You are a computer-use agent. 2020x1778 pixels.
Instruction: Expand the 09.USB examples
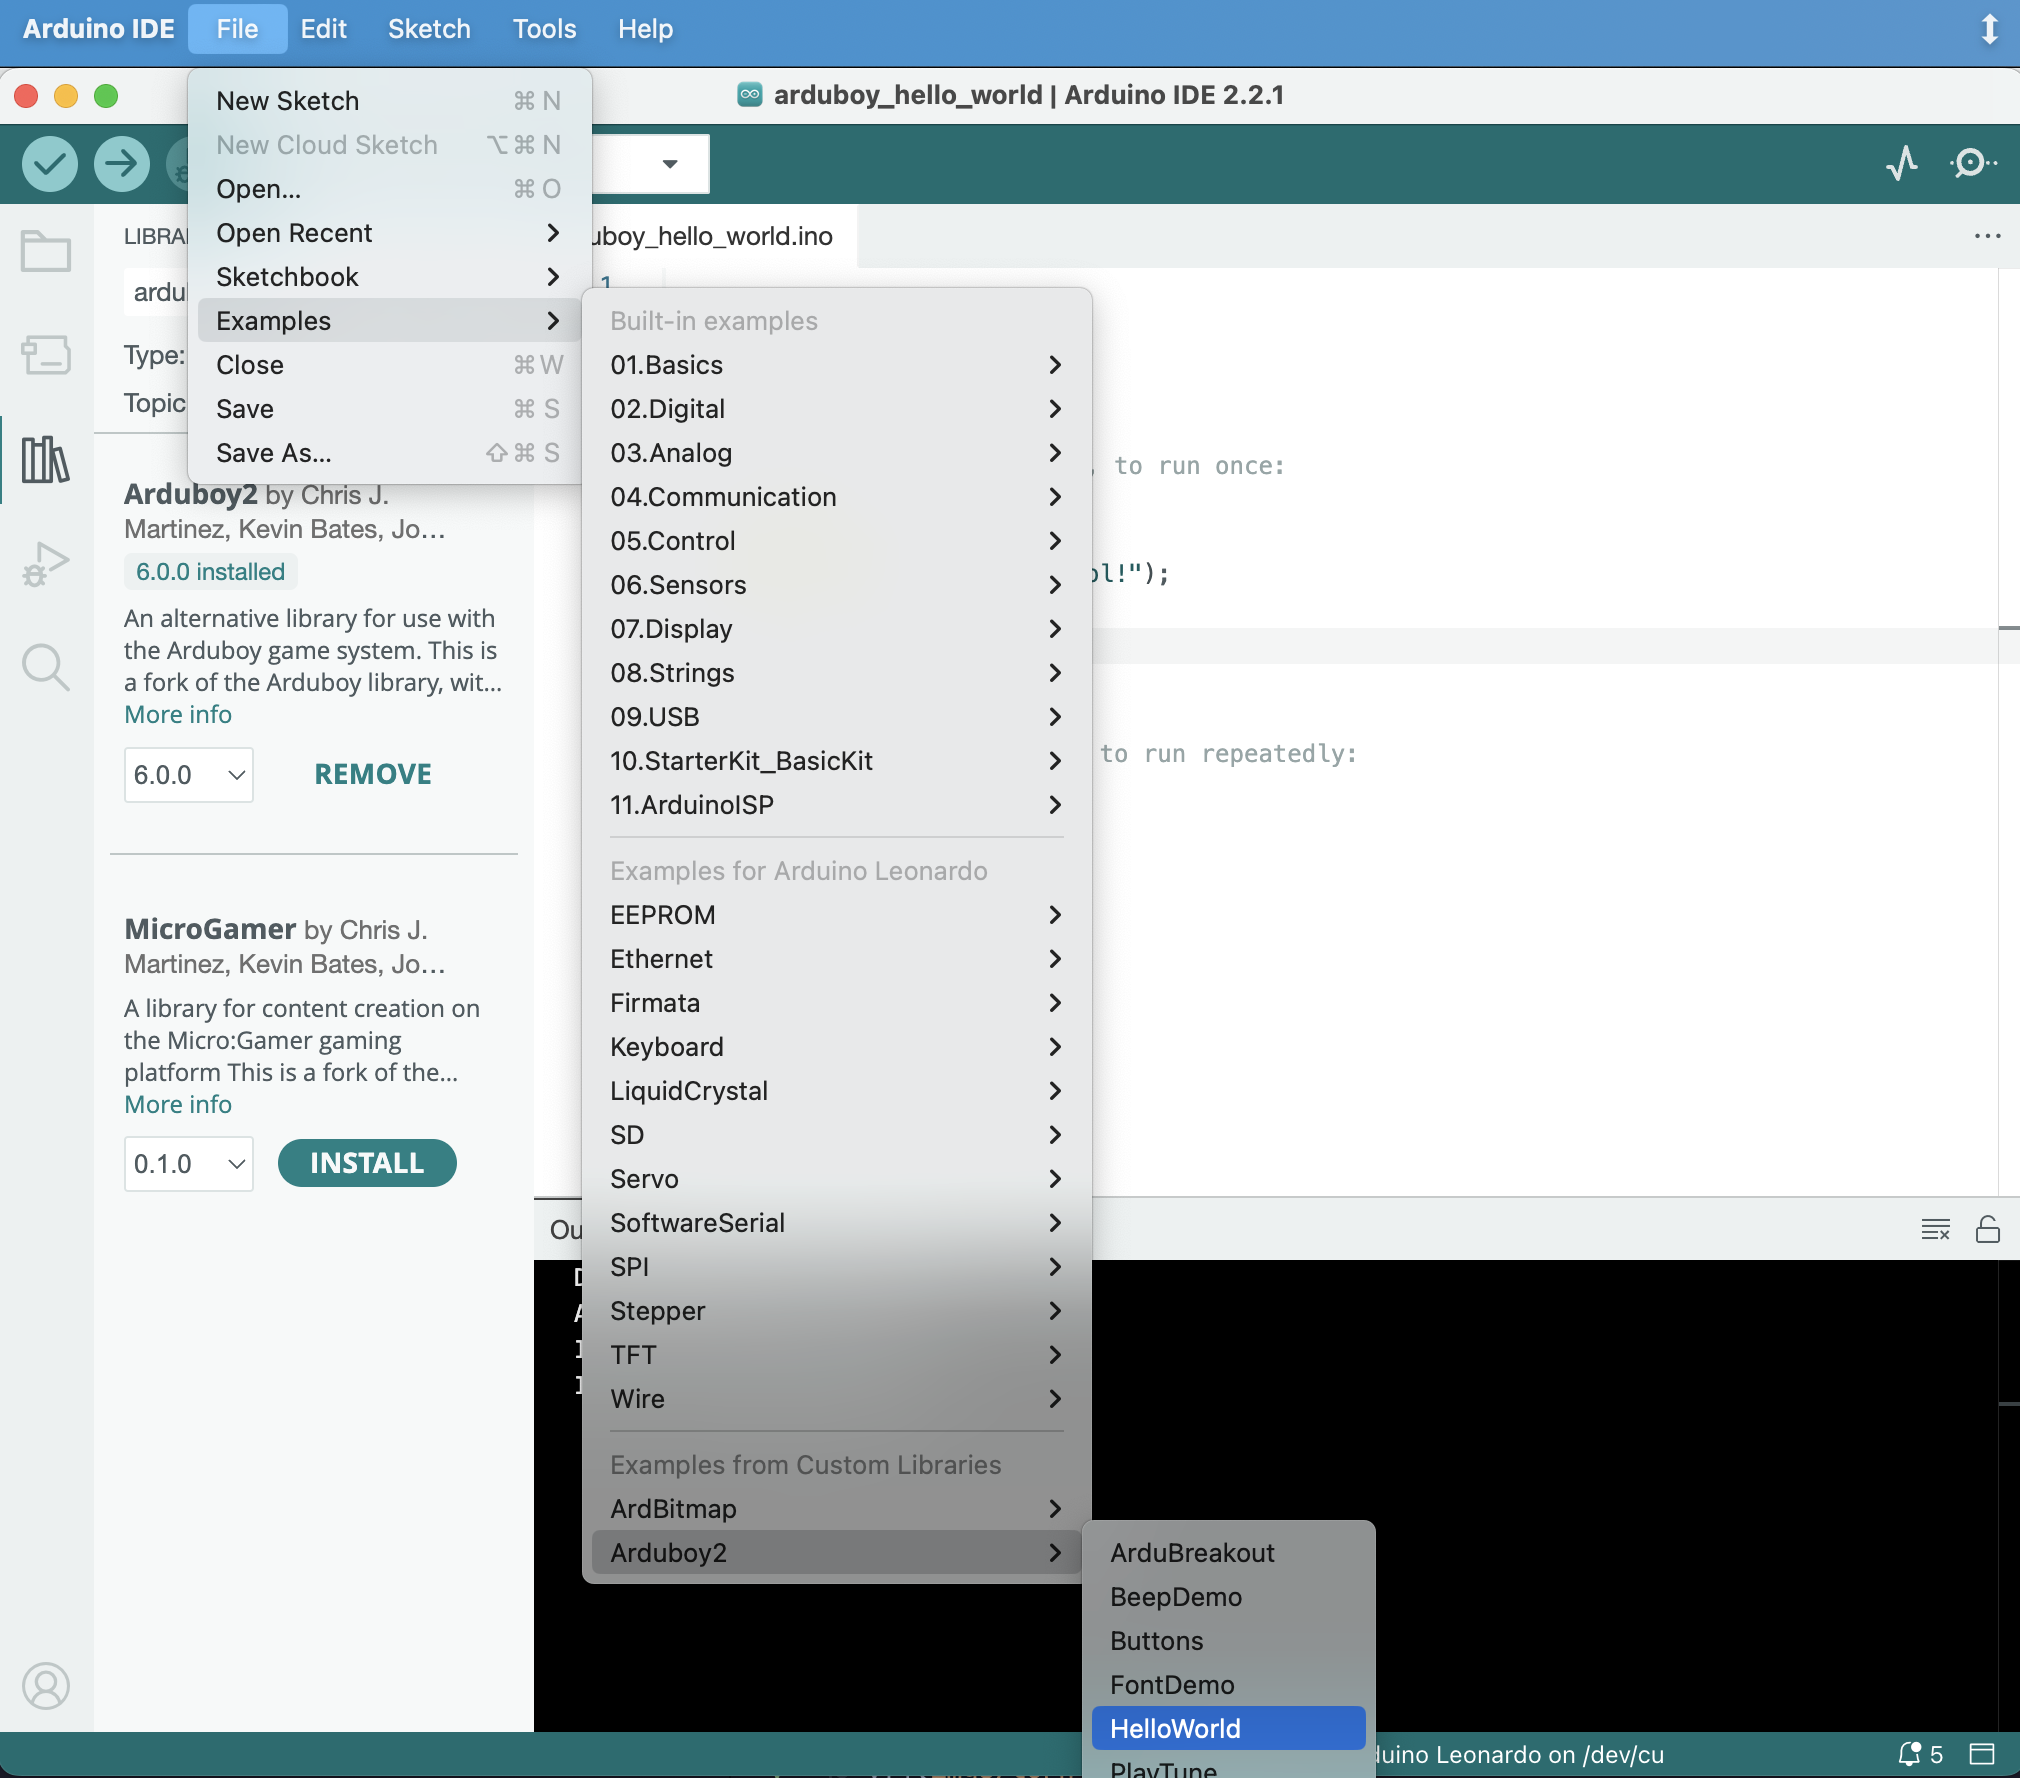pos(836,717)
